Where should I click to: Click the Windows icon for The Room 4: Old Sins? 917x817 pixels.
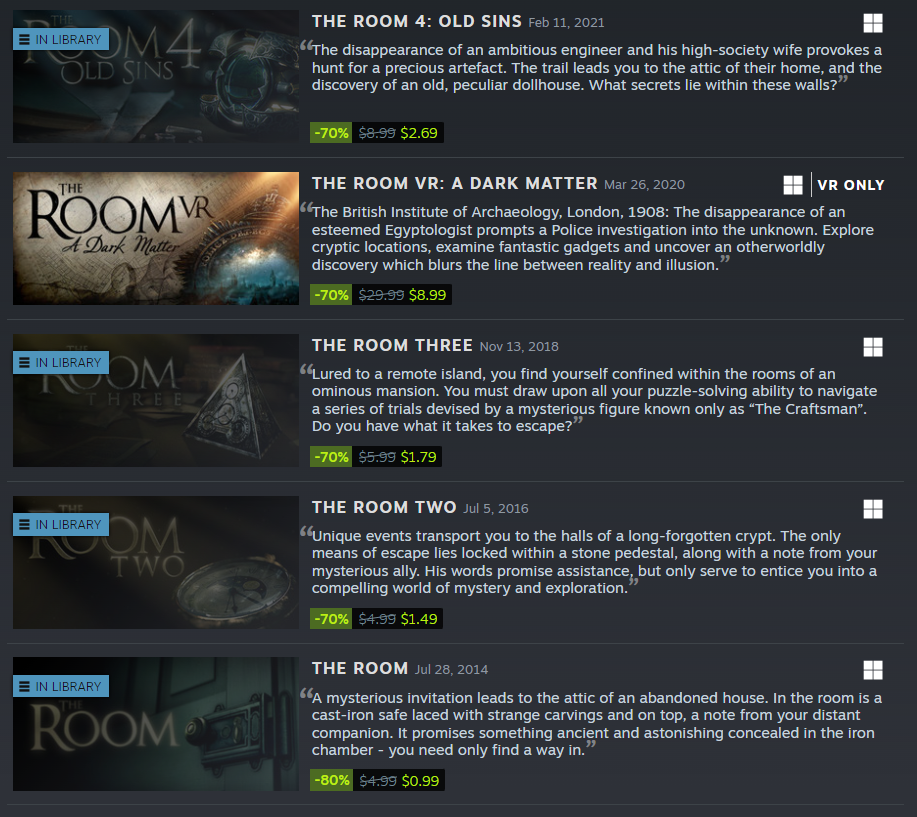pyautogui.click(x=873, y=23)
